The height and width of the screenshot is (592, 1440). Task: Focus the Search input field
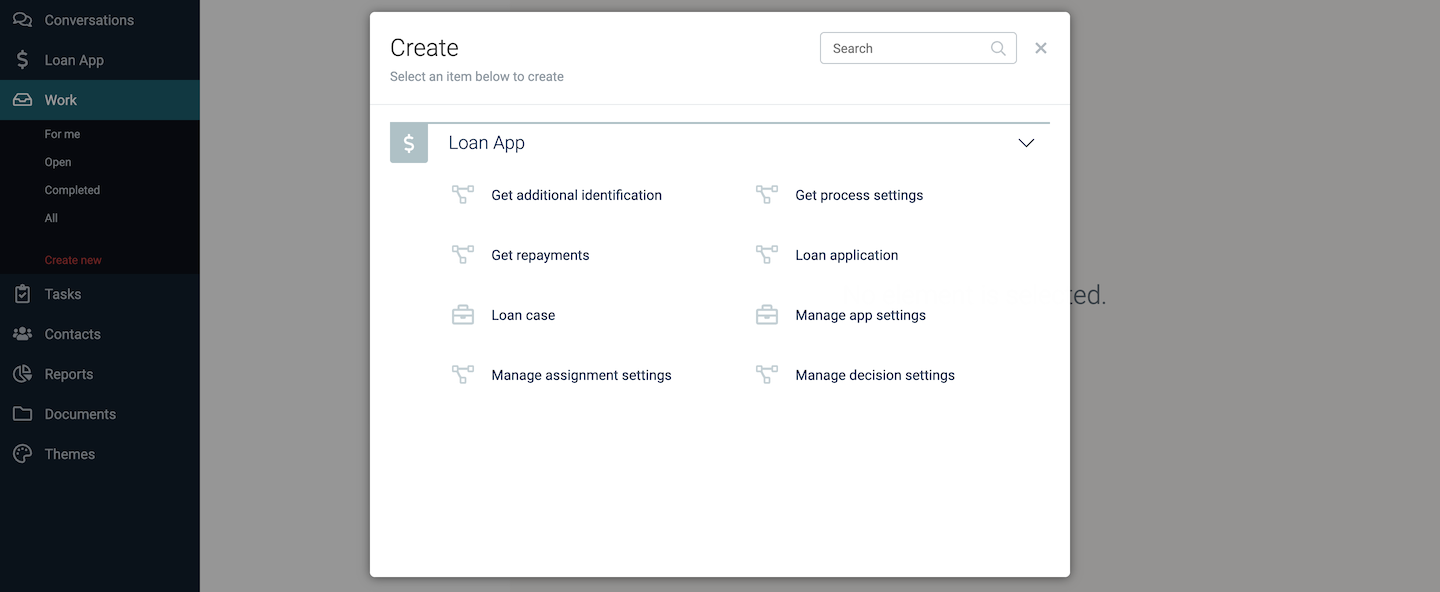[x=905, y=48]
